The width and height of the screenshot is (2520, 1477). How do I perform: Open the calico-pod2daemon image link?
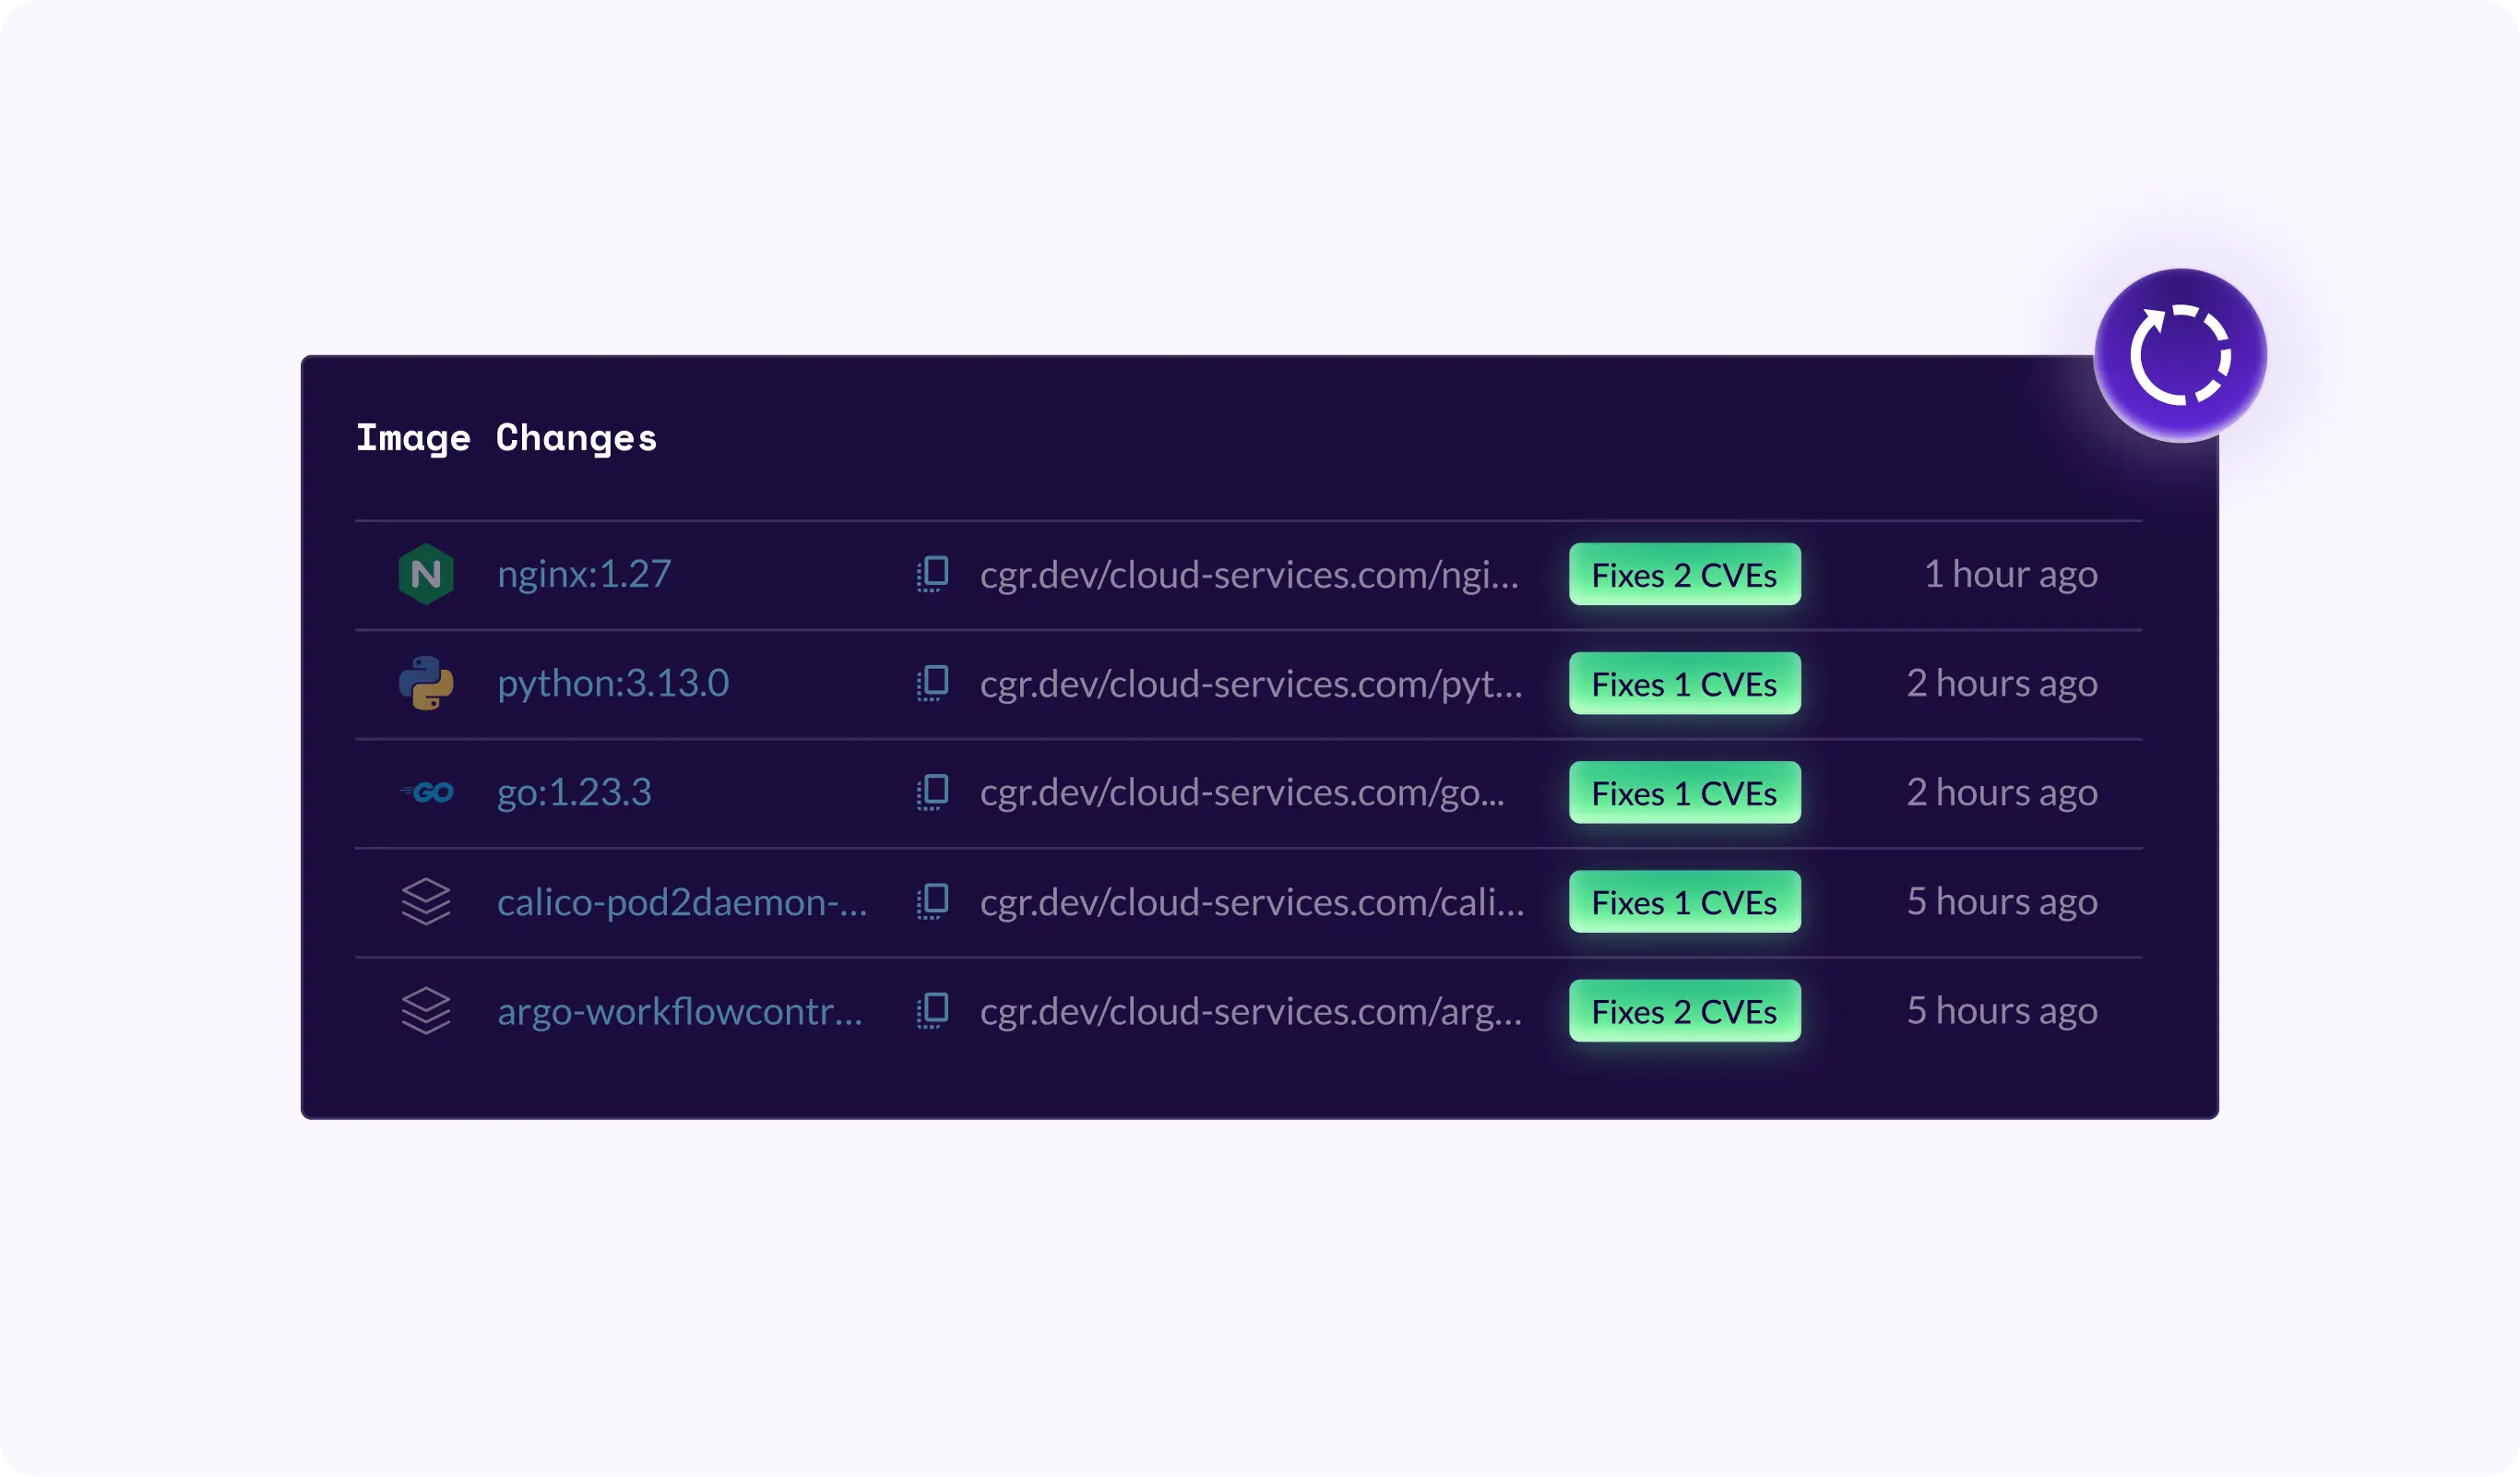(x=682, y=902)
